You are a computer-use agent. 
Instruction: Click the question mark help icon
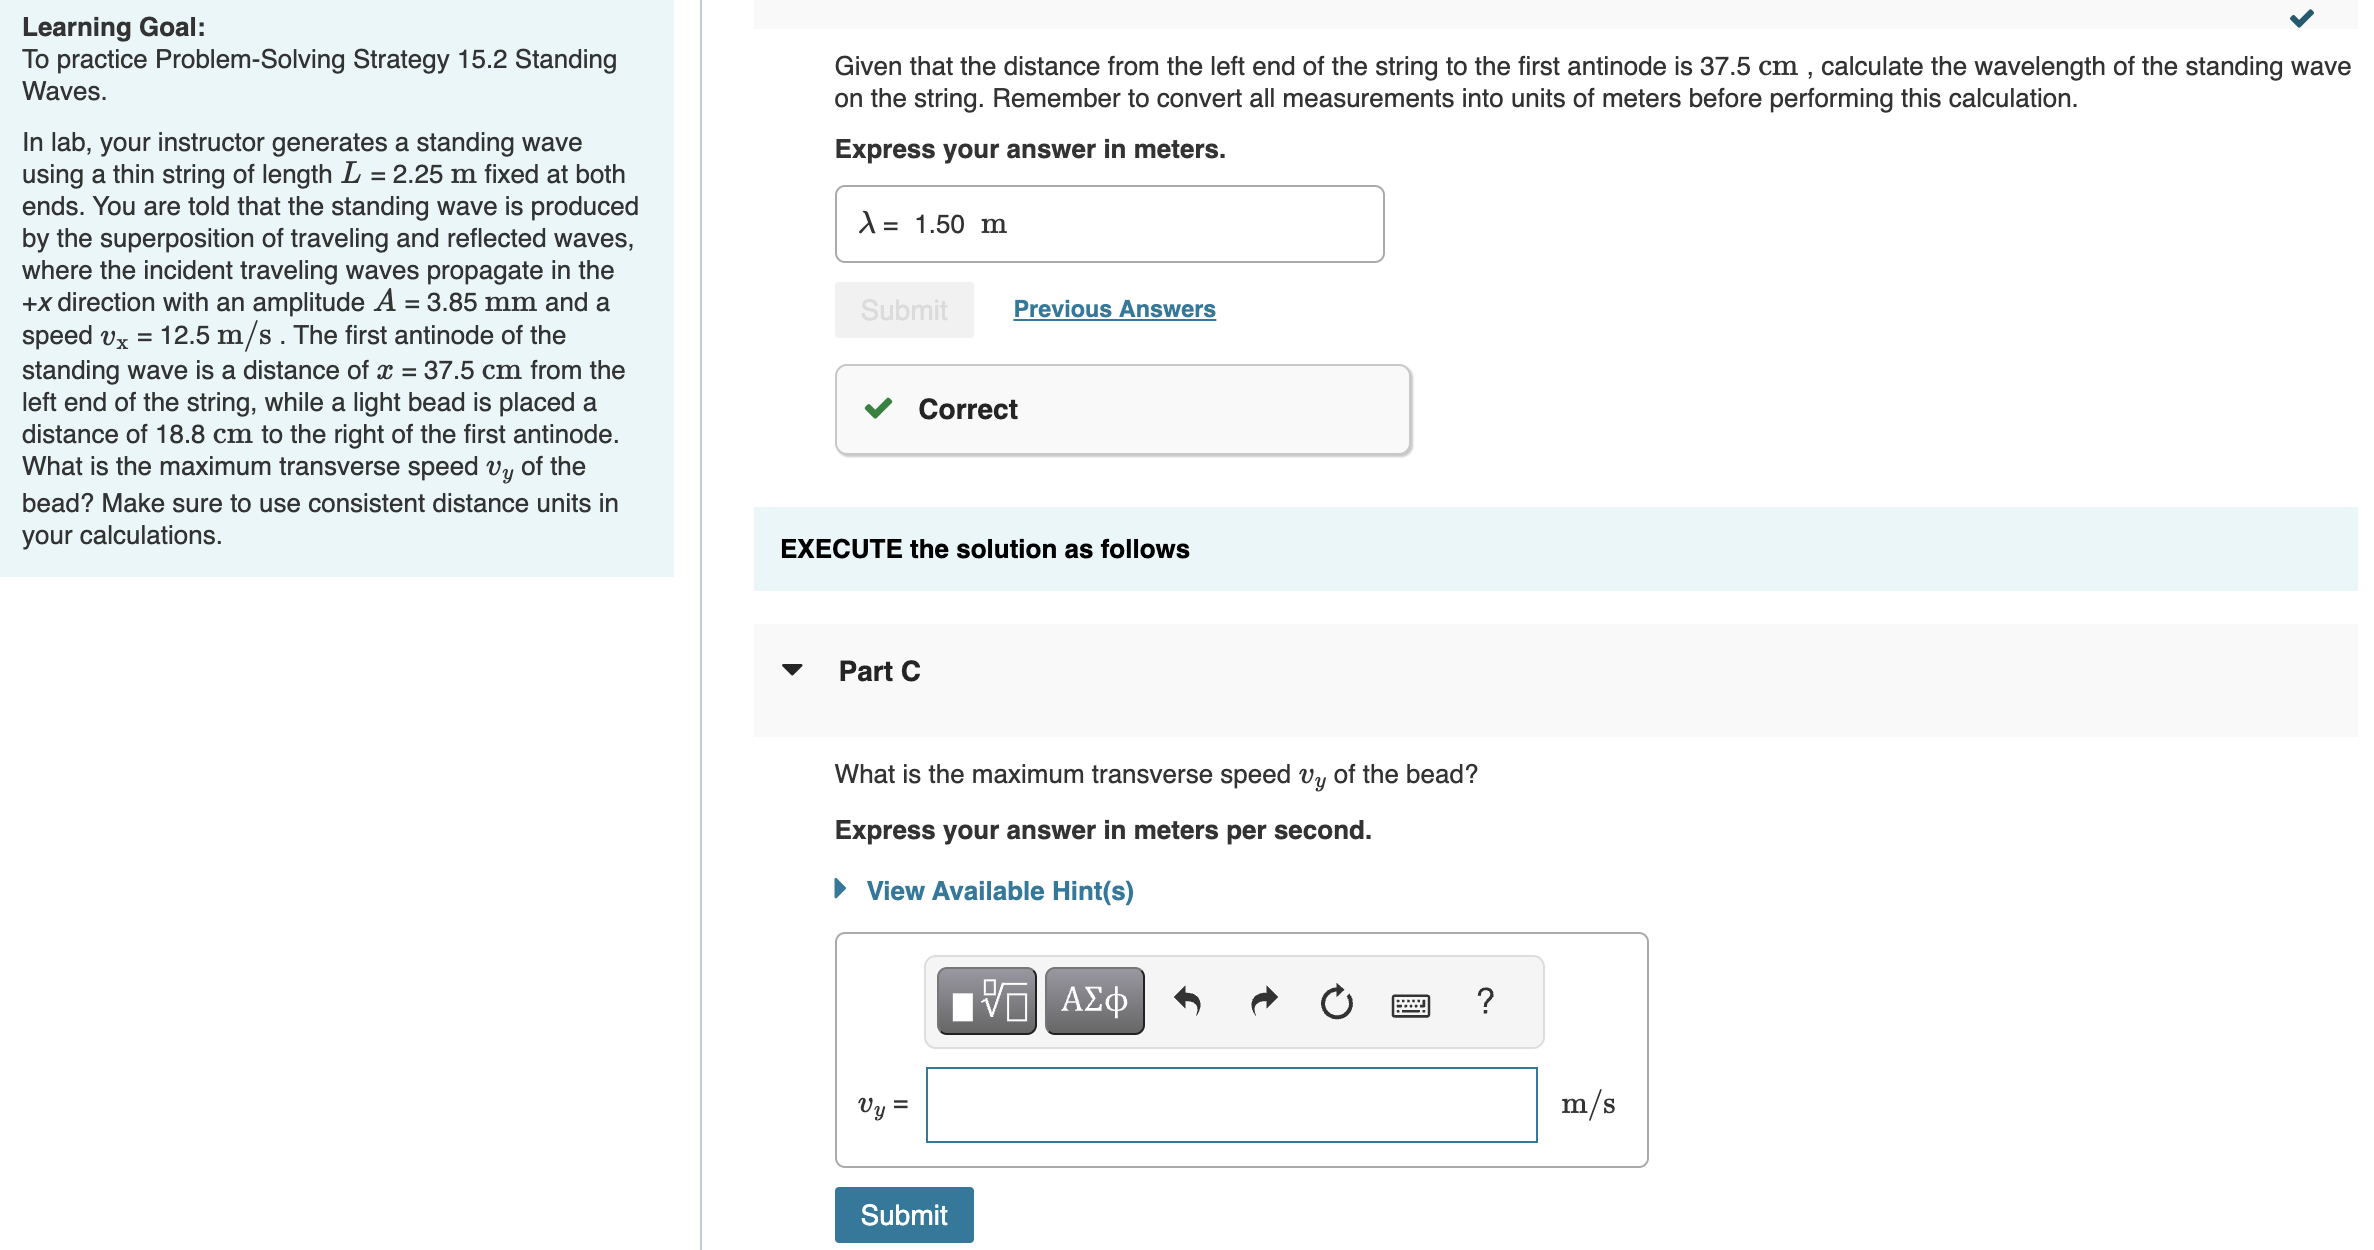point(1485,1001)
